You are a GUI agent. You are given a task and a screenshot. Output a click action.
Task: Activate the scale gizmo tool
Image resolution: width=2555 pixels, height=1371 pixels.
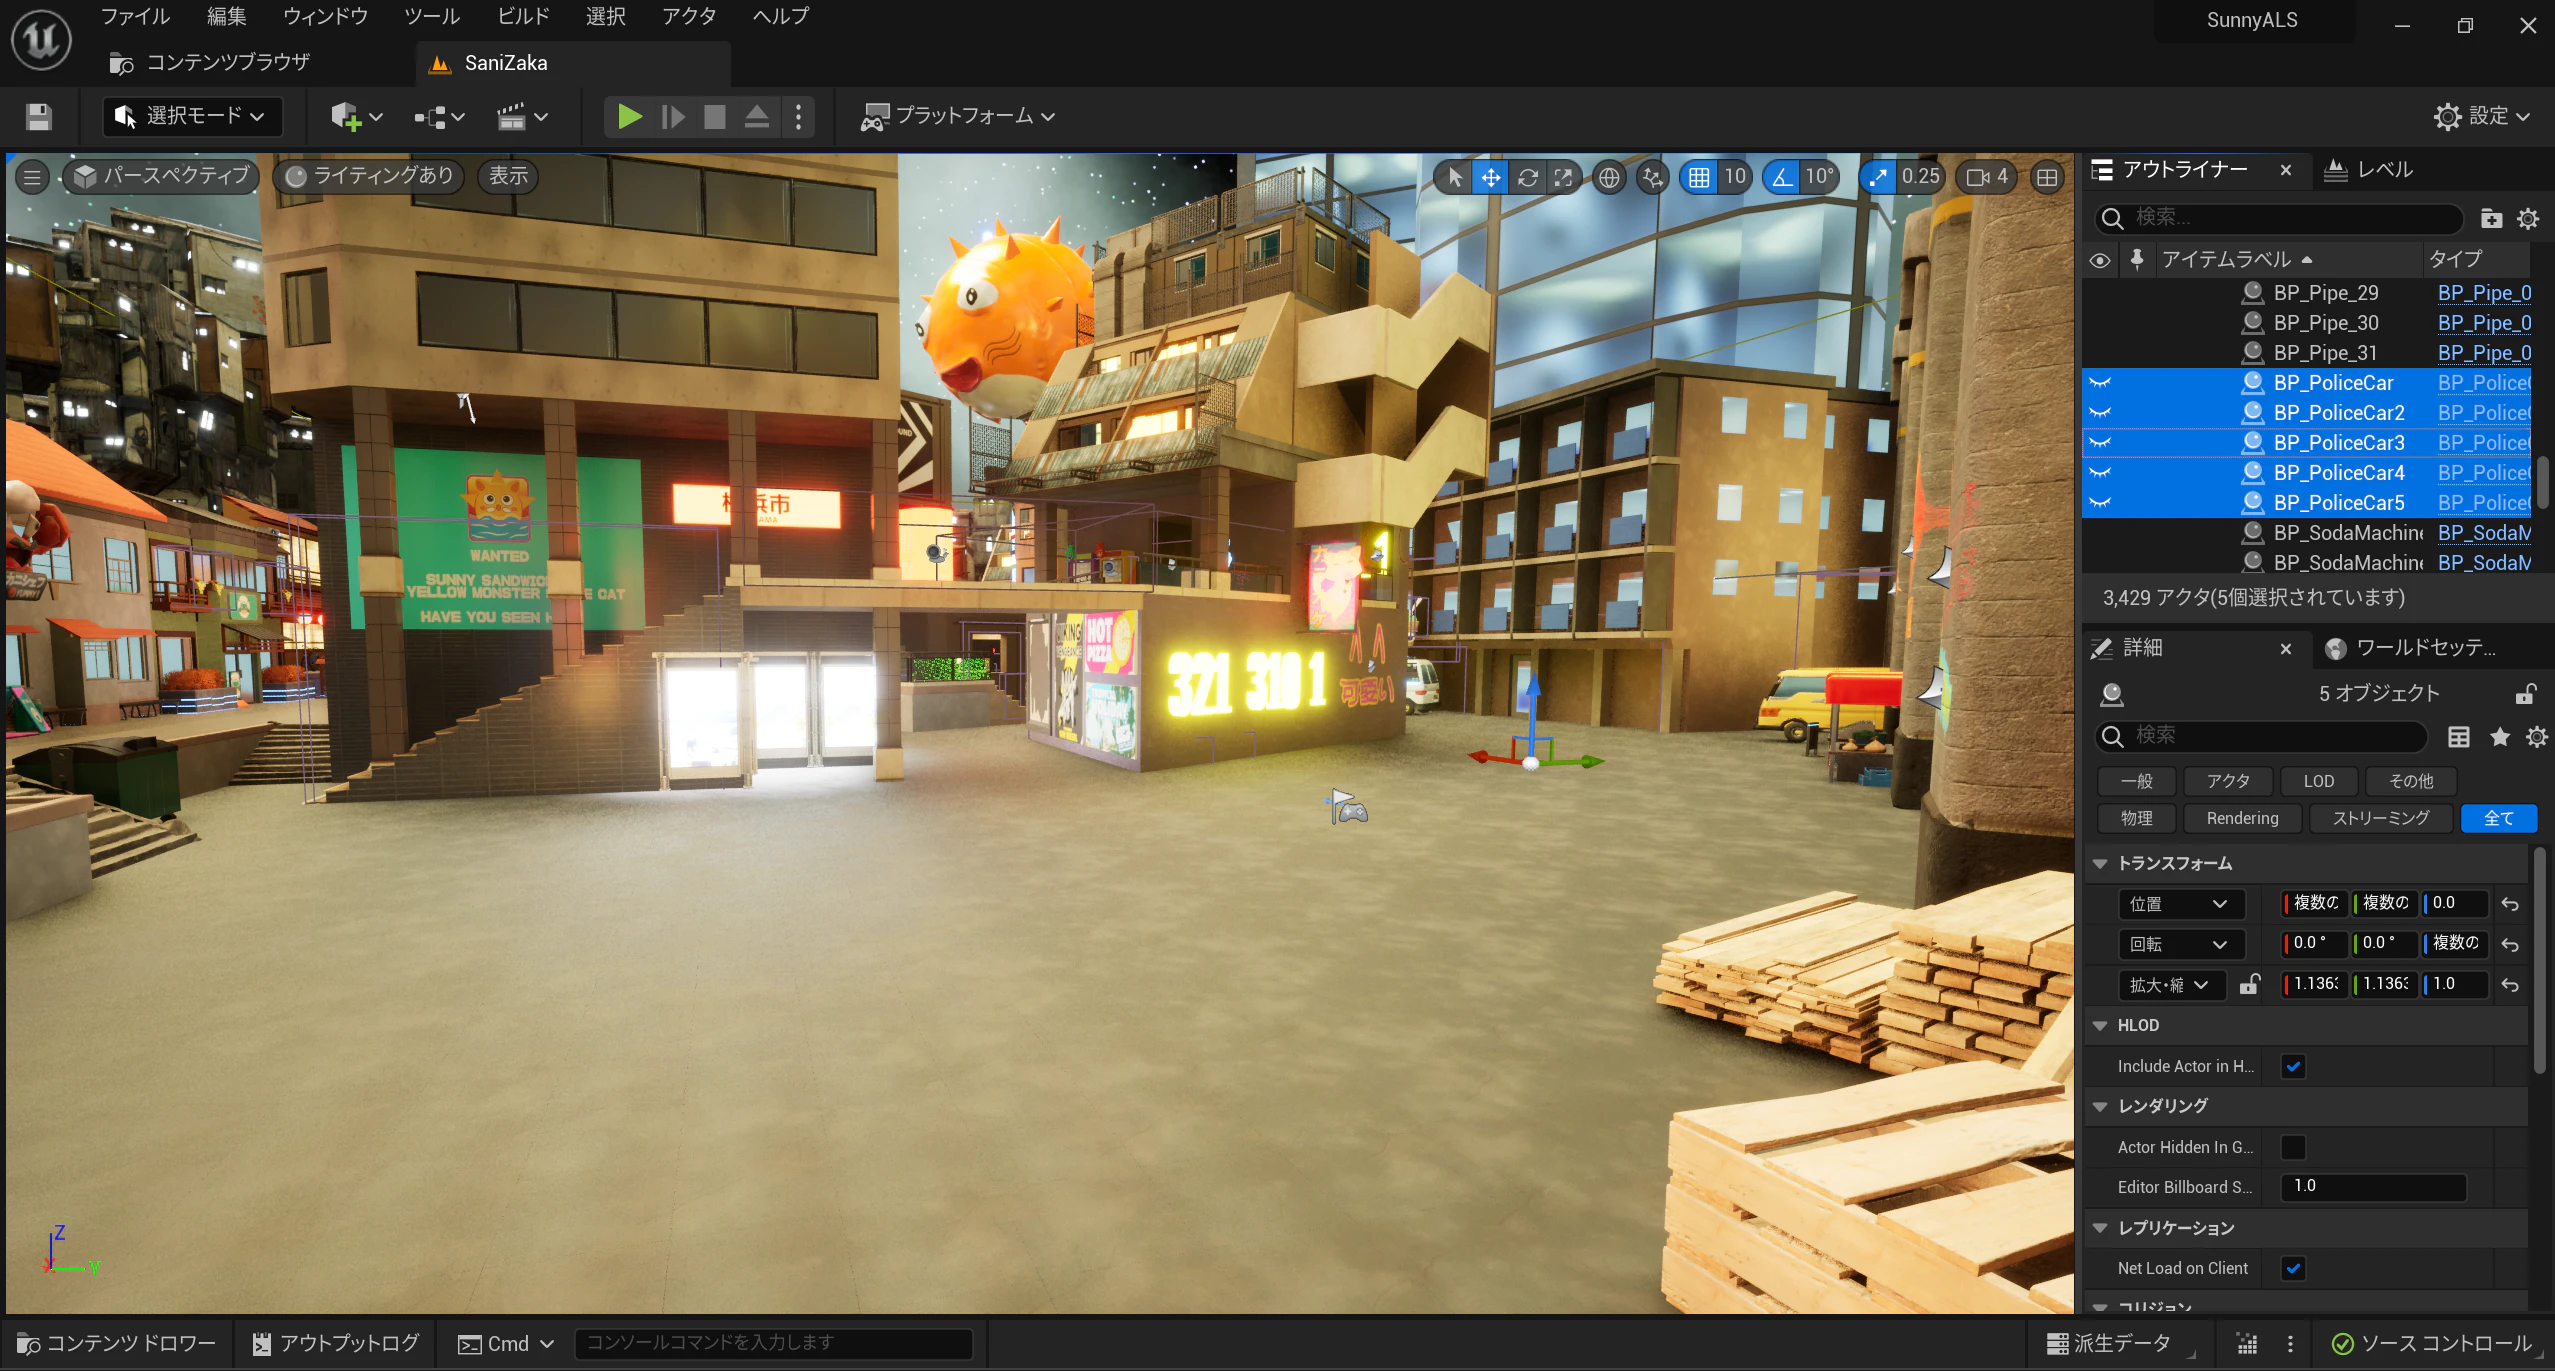[1563, 177]
